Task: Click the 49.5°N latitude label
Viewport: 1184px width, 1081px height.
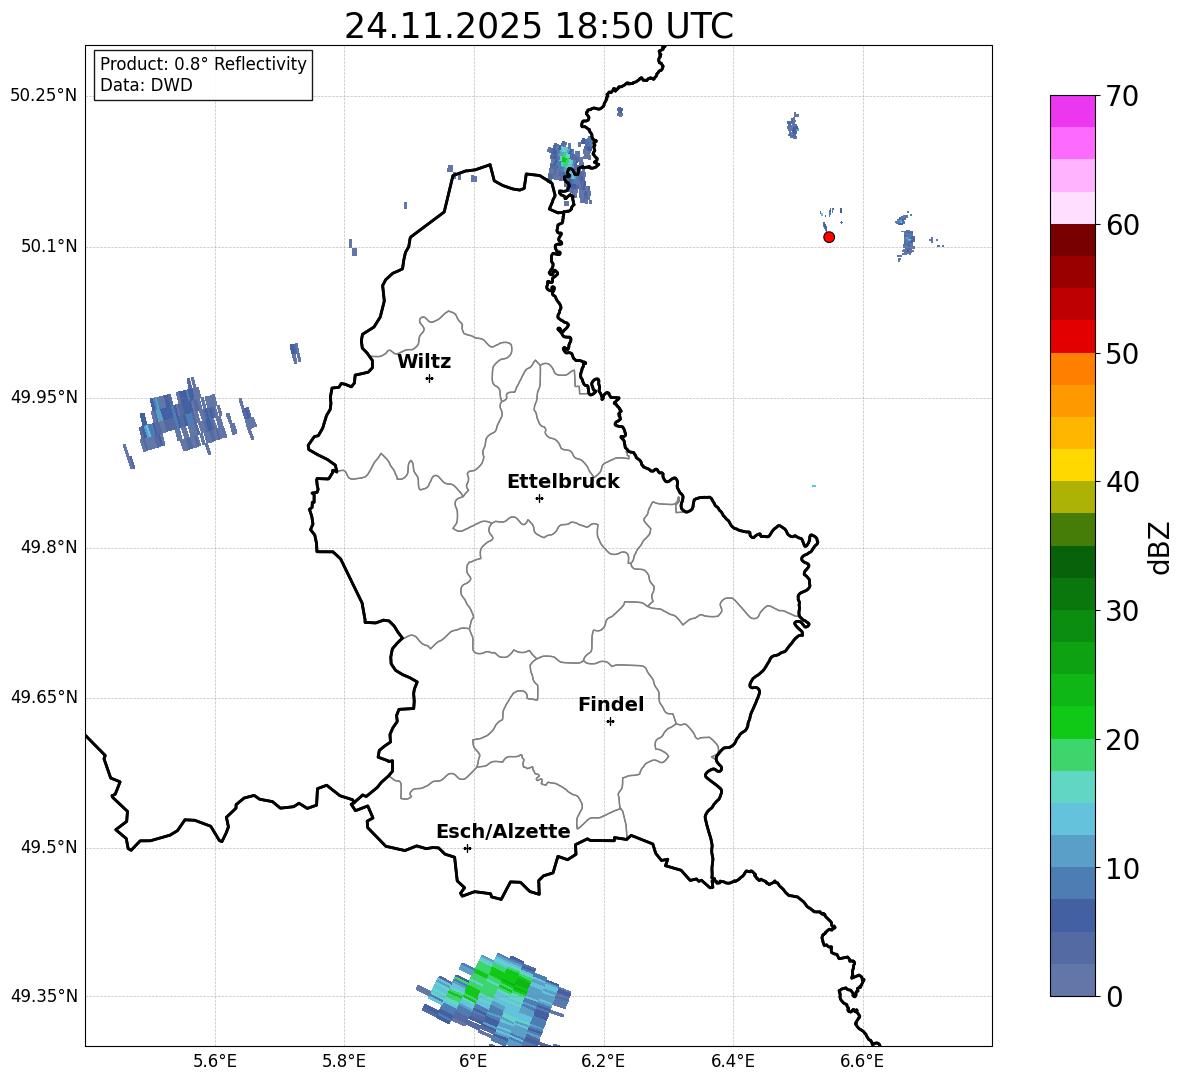Action: coord(49,847)
